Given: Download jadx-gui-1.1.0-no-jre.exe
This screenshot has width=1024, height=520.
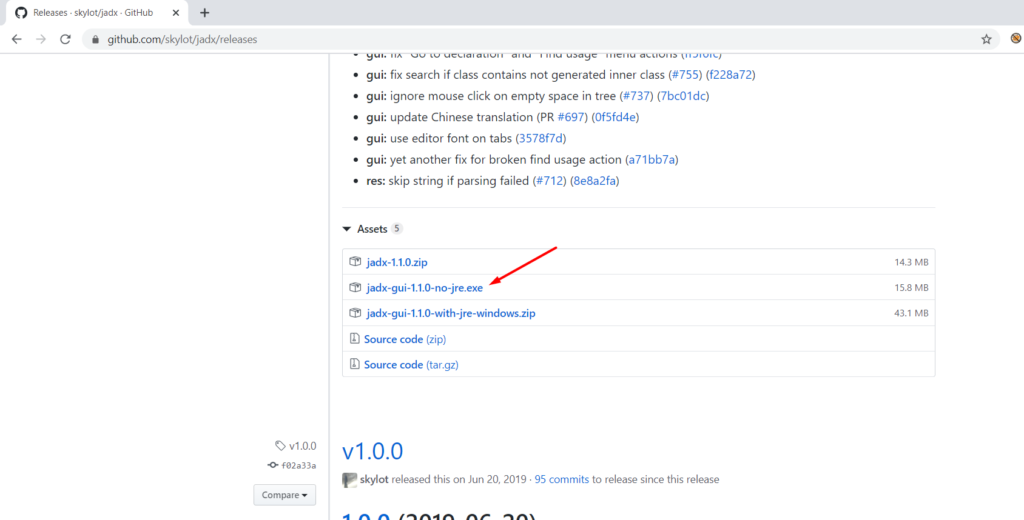Looking at the screenshot, I should point(425,287).
